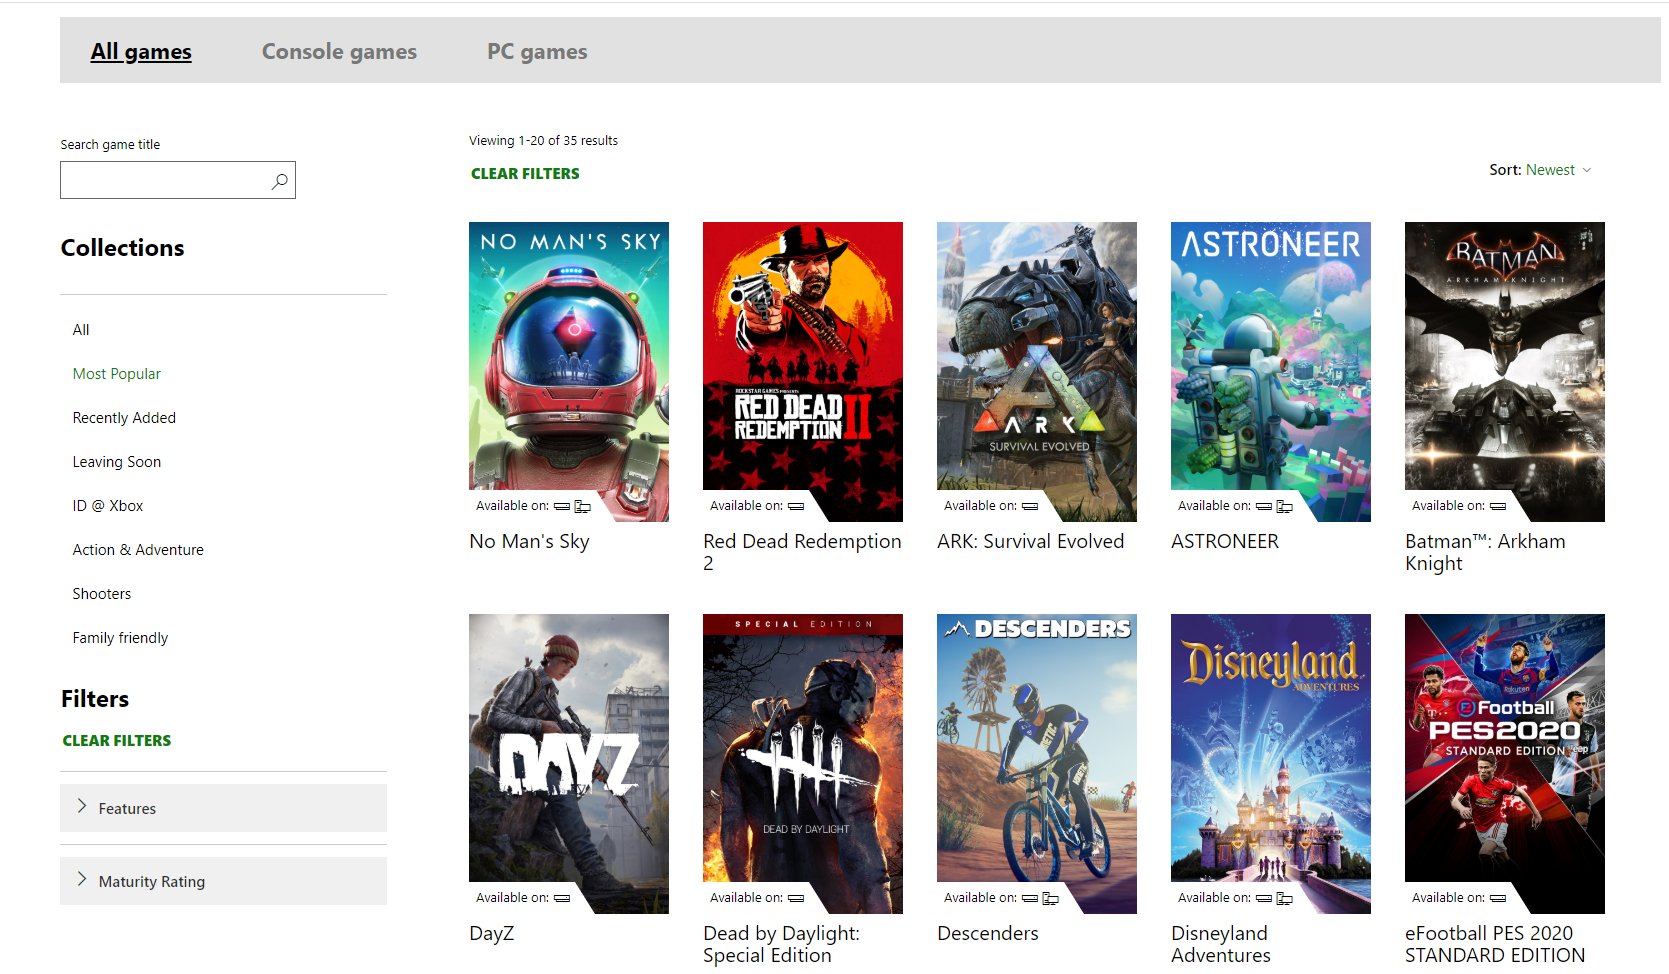The height and width of the screenshot is (974, 1669).
Task: Click the Red Dead Redemption 2 title text
Action: [802, 552]
